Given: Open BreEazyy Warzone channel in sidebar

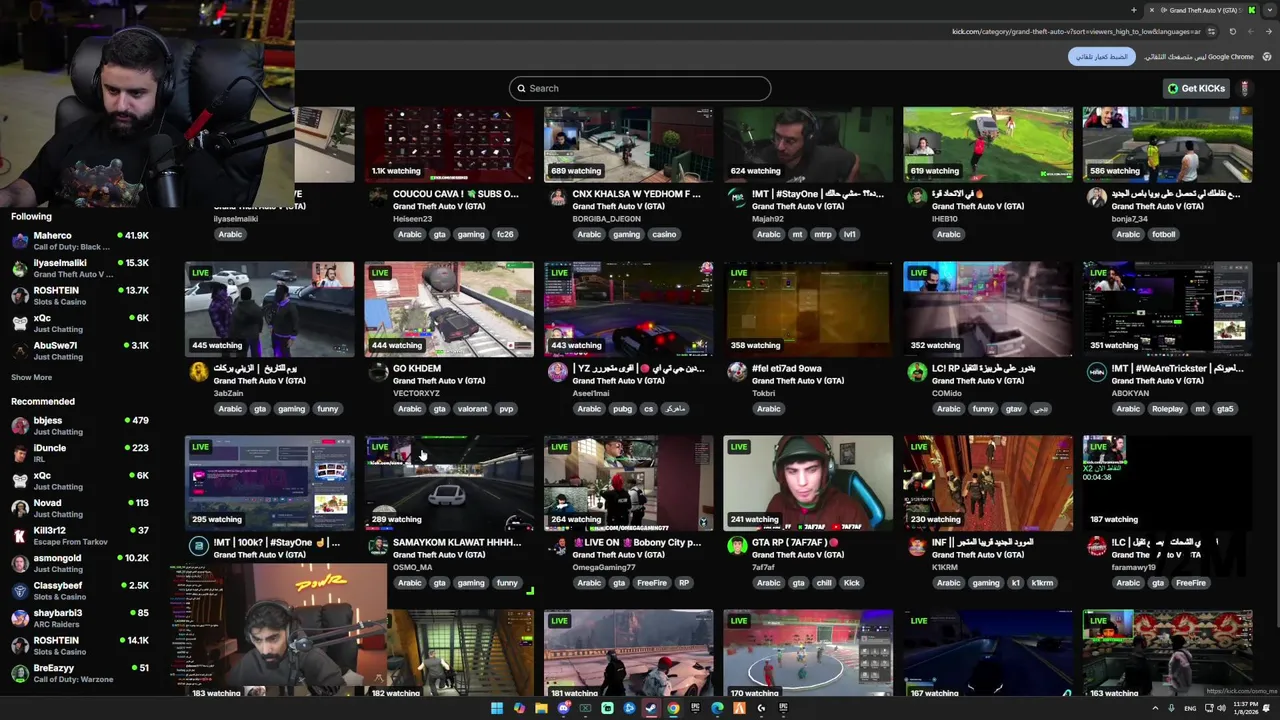Looking at the screenshot, I should [x=80, y=673].
